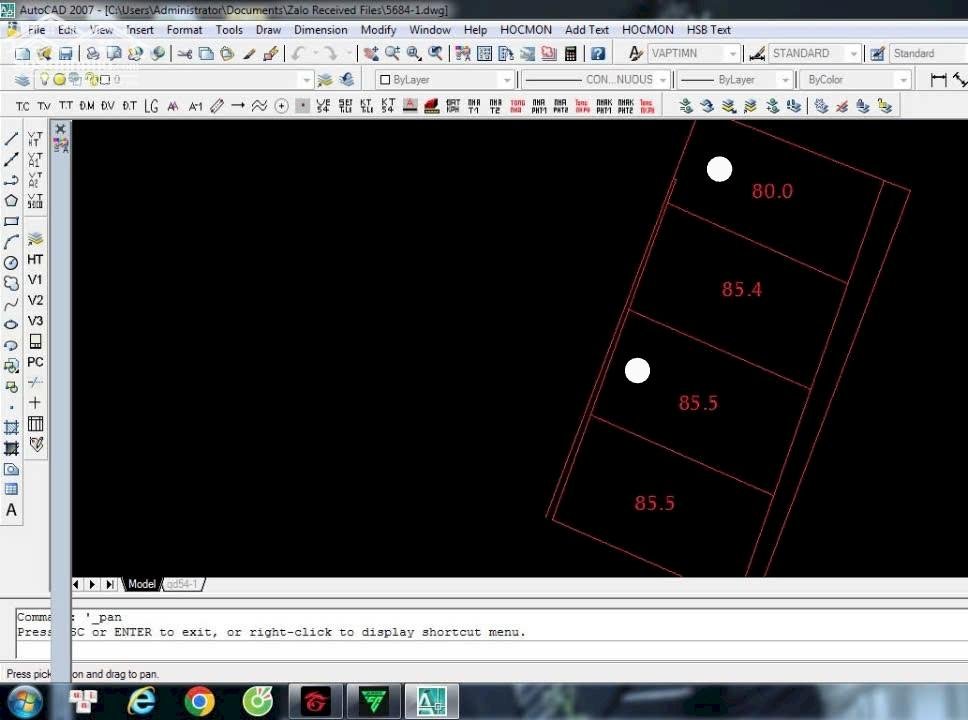Open the VAPTIMN text style dropdown
The image size is (968, 720).
[694, 54]
